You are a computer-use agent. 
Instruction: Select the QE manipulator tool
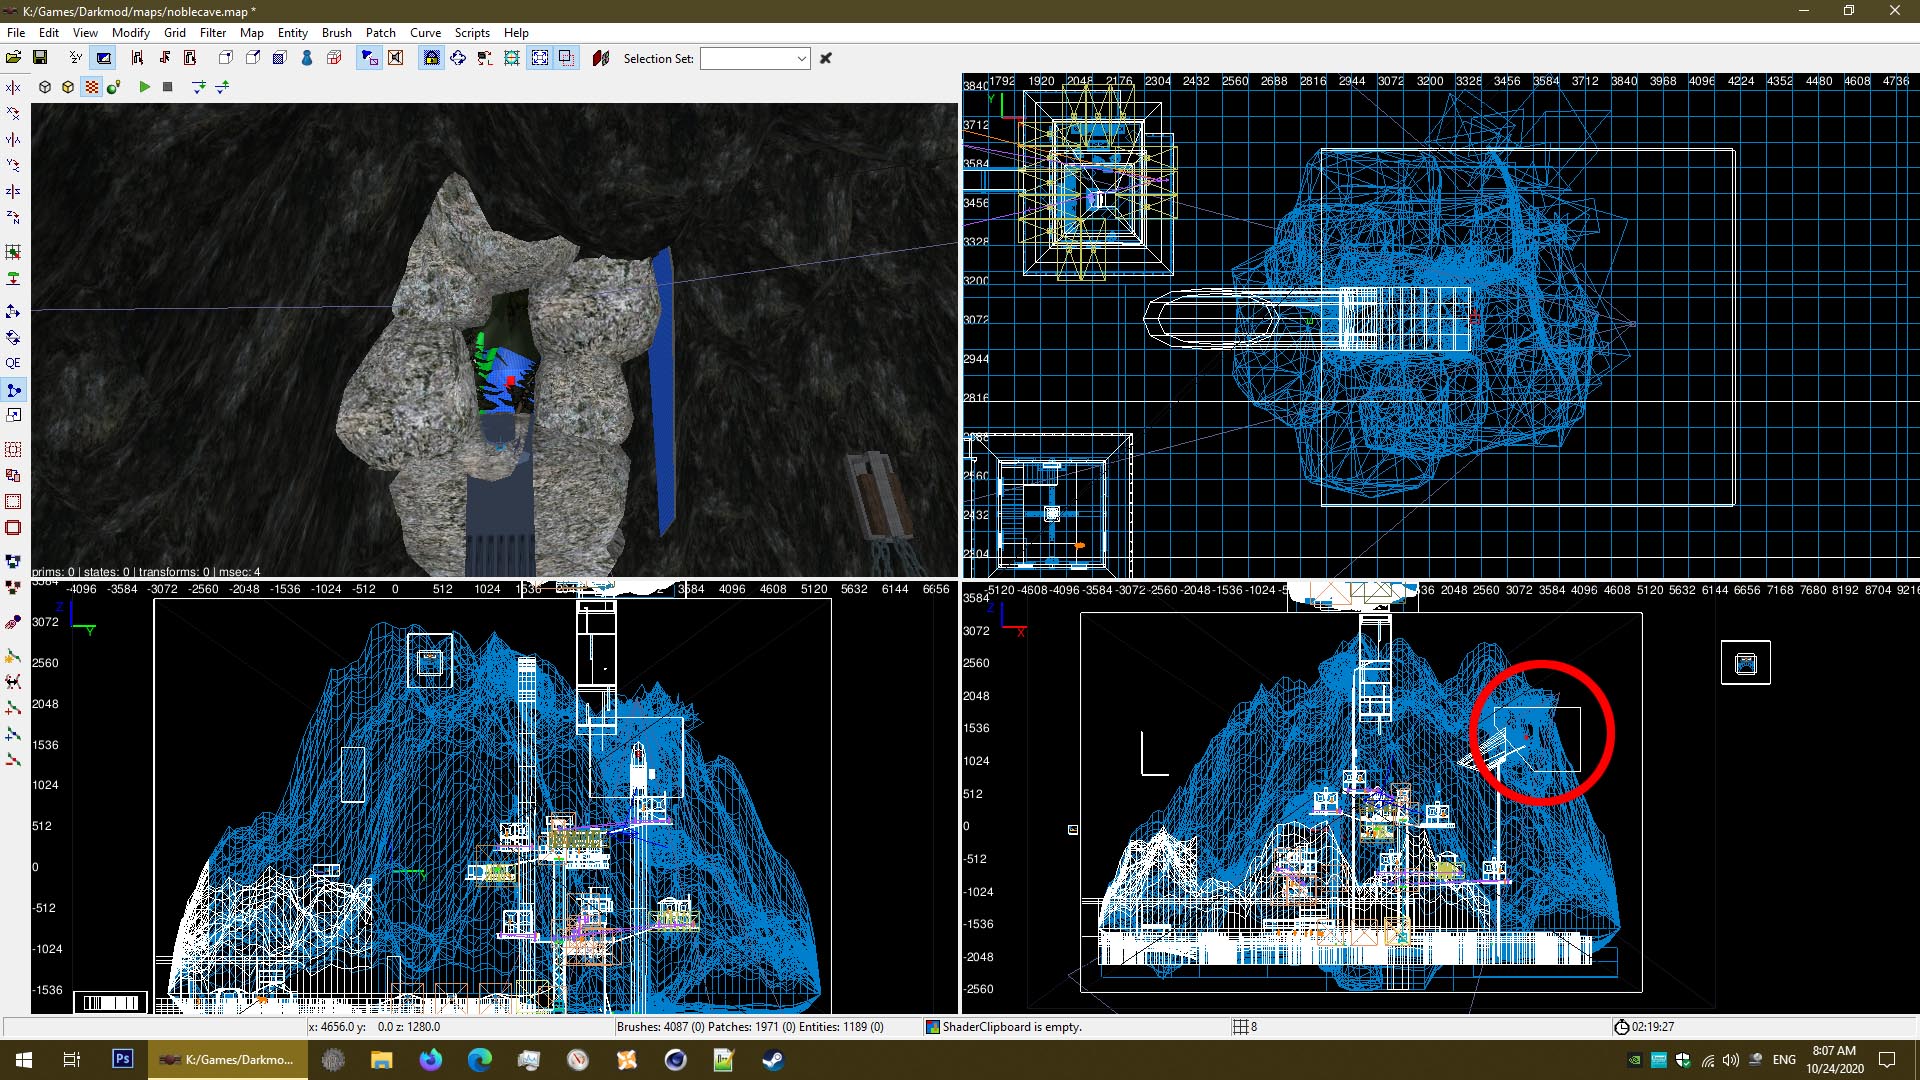point(13,363)
